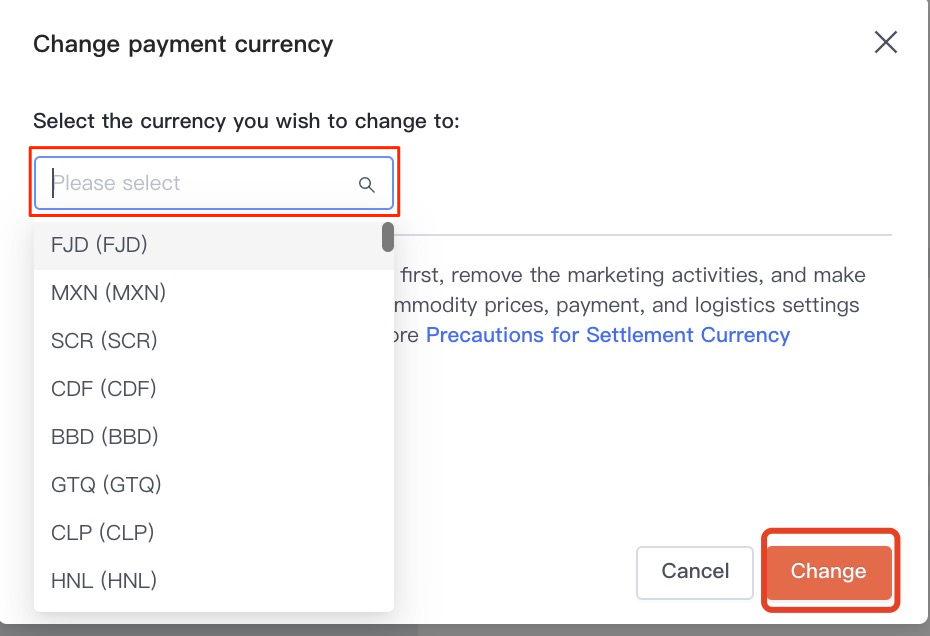Viewport: 930px width, 636px height.
Task: Click the 'Select the currency you wish' label
Action: click(x=246, y=121)
